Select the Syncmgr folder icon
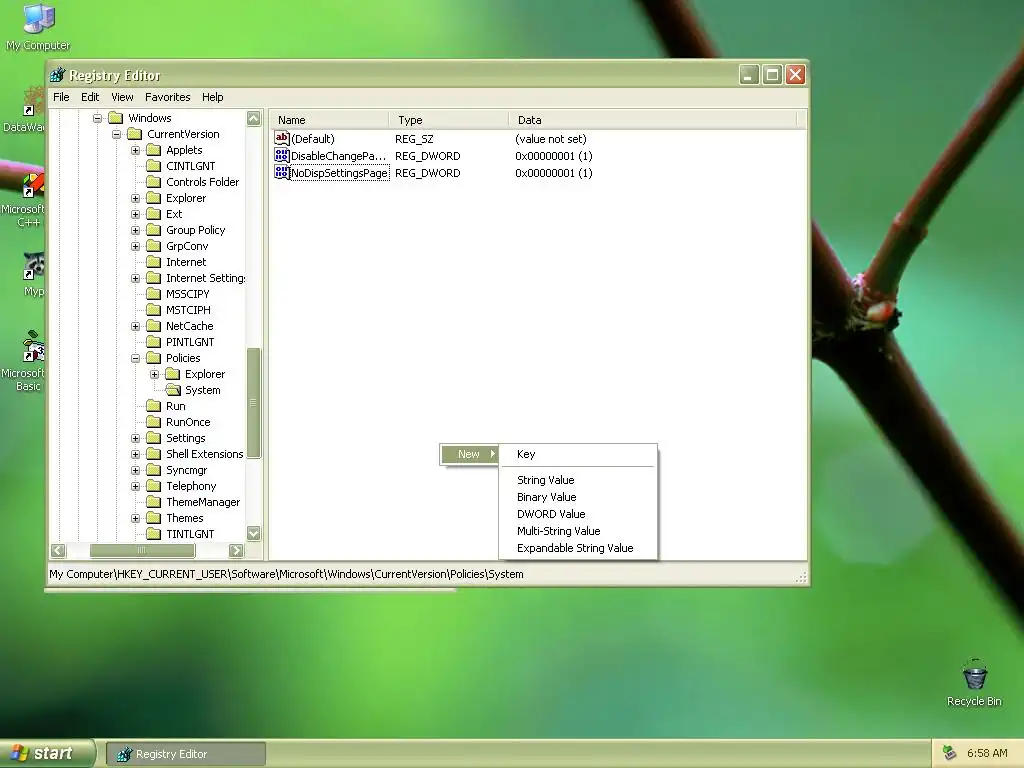This screenshot has width=1024, height=768. (x=153, y=470)
